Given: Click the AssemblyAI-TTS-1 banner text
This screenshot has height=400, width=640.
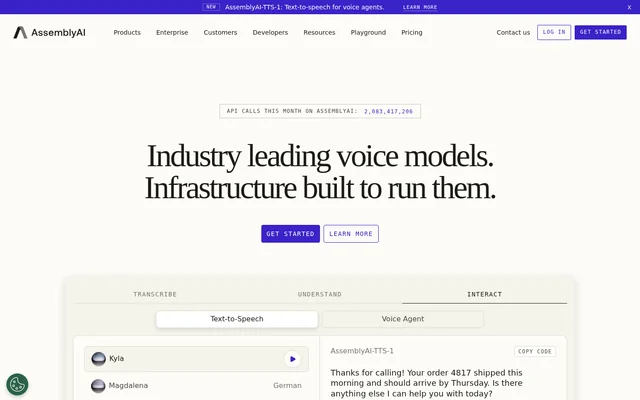Looking at the screenshot, I should click(x=304, y=7).
